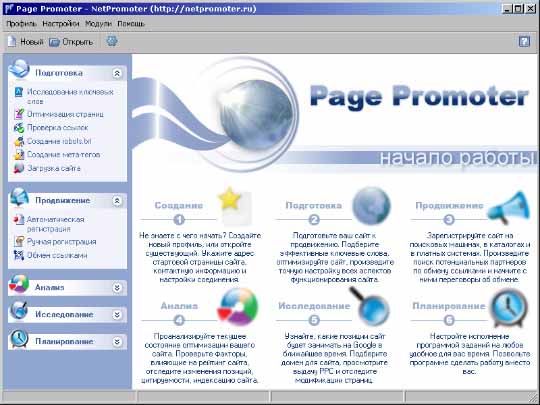Click the Открыть toolbar button

(x=71, y=42)
